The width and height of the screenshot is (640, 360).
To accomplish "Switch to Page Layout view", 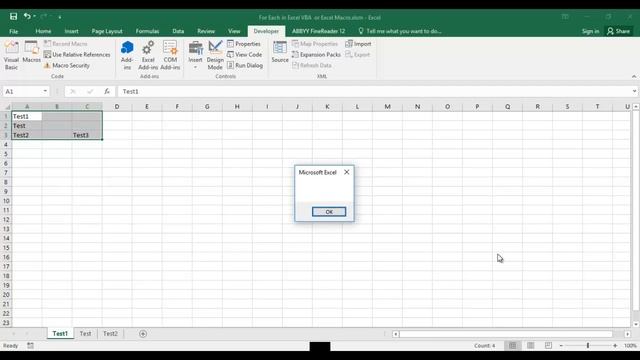I will (531, 346).
